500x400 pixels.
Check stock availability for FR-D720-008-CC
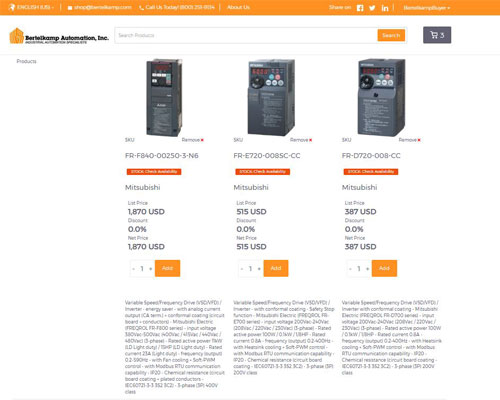(x=371, y=172)
